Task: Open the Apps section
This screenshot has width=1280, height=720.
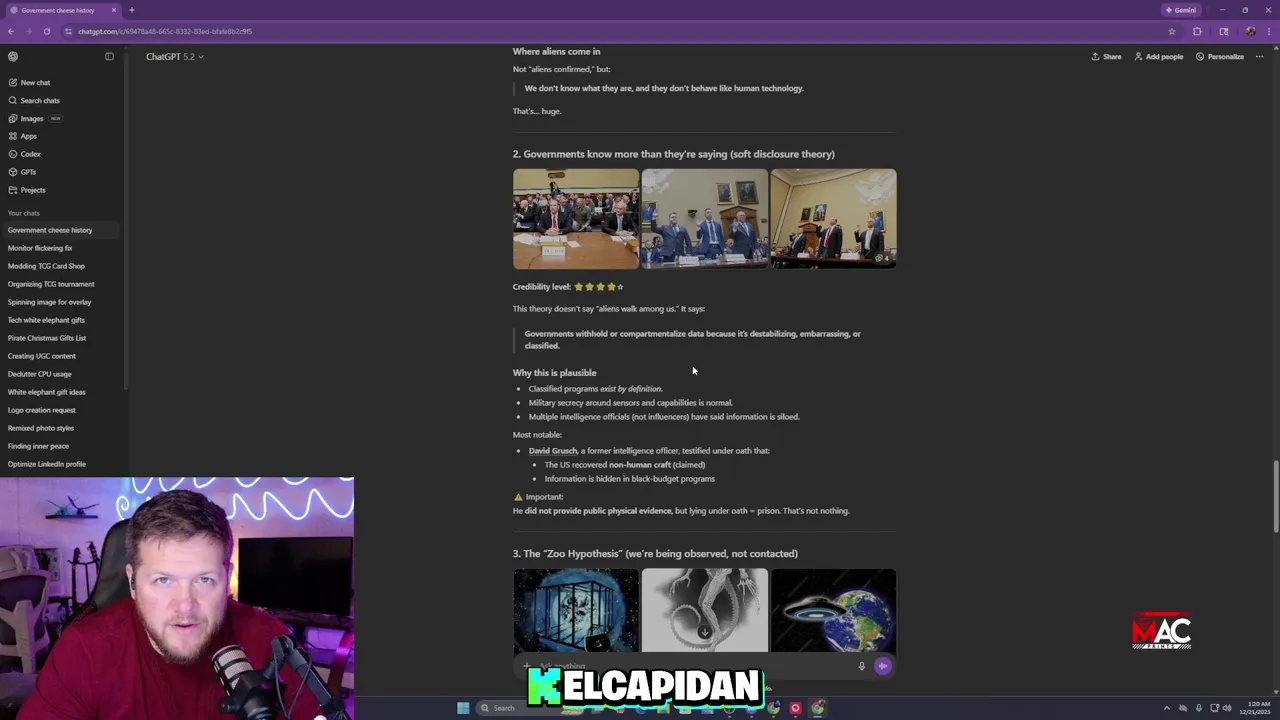Action: (22, 136)
